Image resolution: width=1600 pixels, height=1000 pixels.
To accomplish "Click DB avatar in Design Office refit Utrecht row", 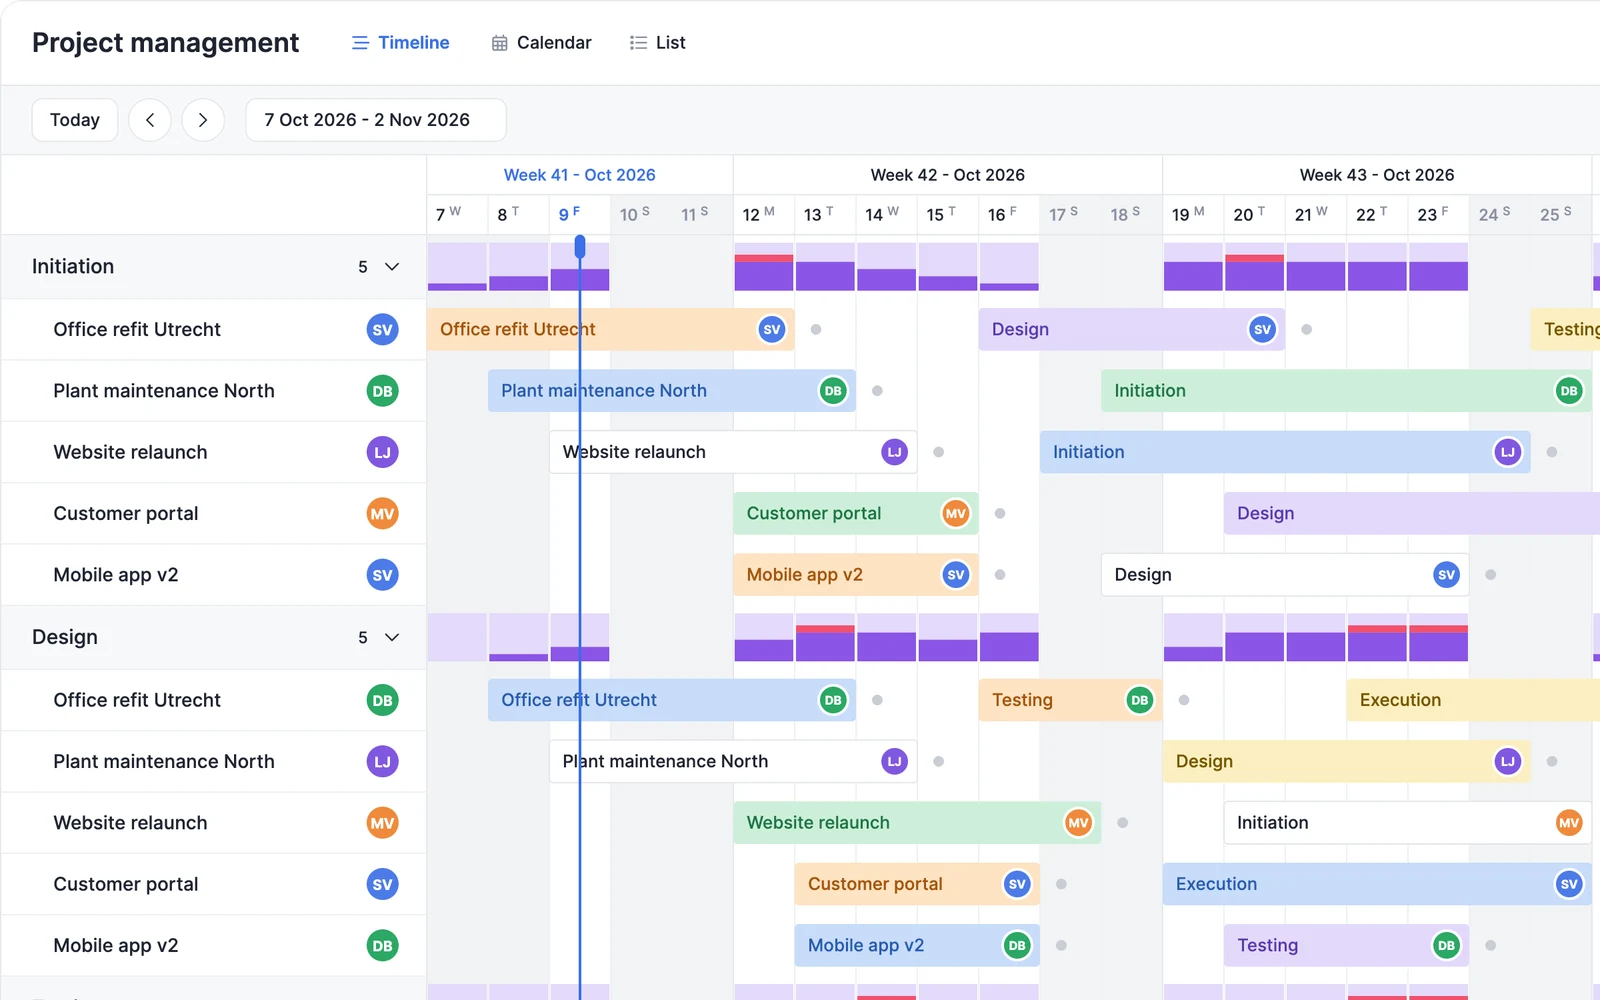I will click(x=382, y=701).
